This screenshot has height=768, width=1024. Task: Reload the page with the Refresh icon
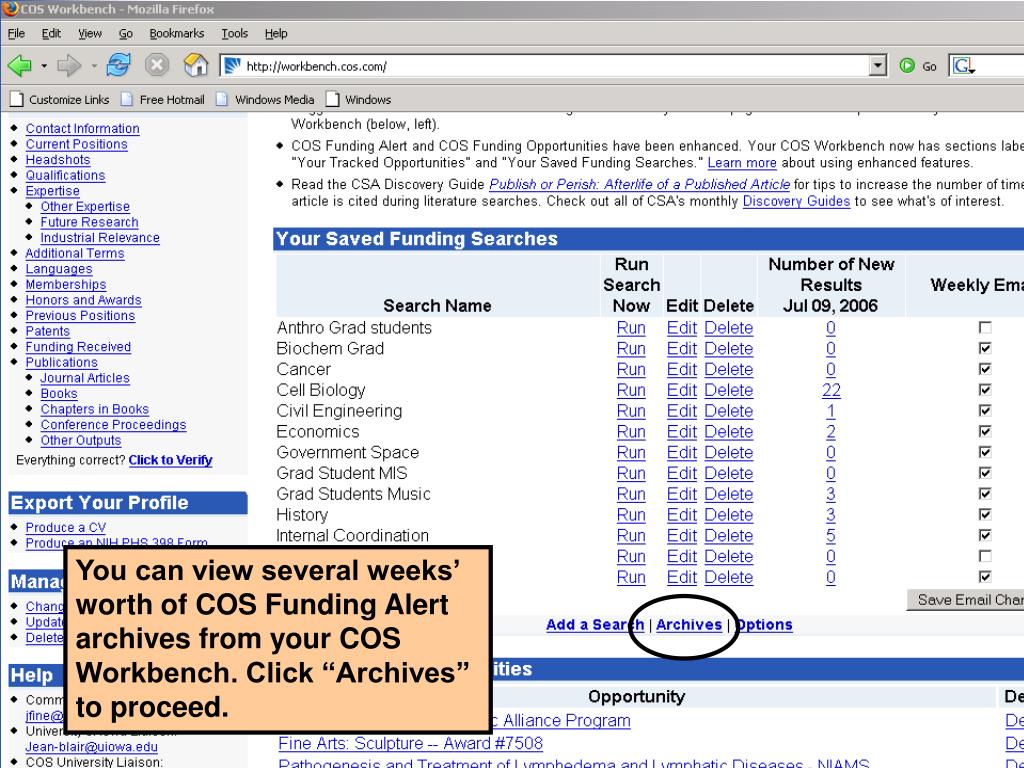pyautogui.click(x=119, y=65)
